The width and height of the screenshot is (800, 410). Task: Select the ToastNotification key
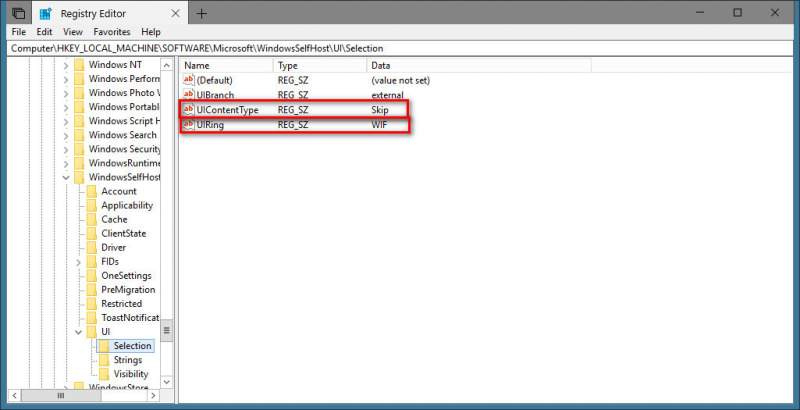pos(130,317)
